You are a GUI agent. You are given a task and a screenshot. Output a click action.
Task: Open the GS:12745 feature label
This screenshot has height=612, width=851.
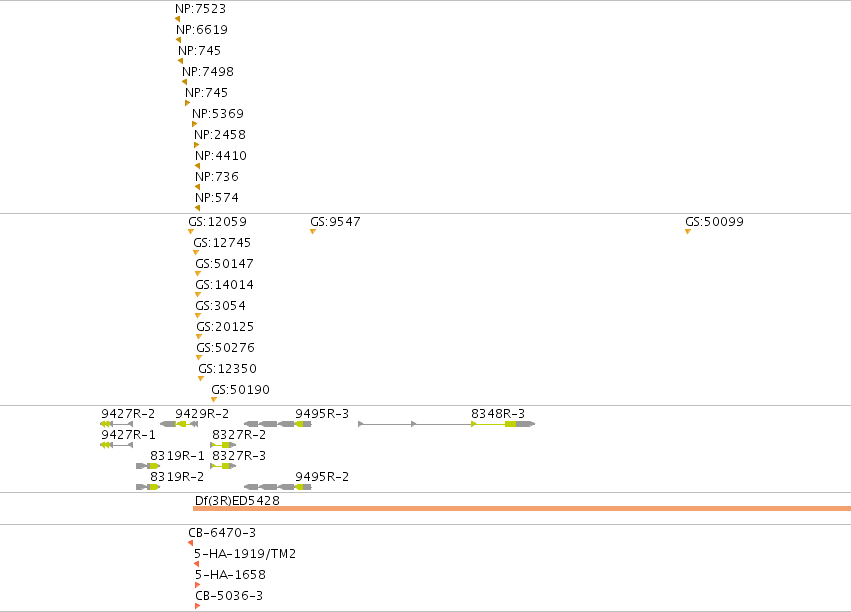pyautogui.click(x=222, y=243)
